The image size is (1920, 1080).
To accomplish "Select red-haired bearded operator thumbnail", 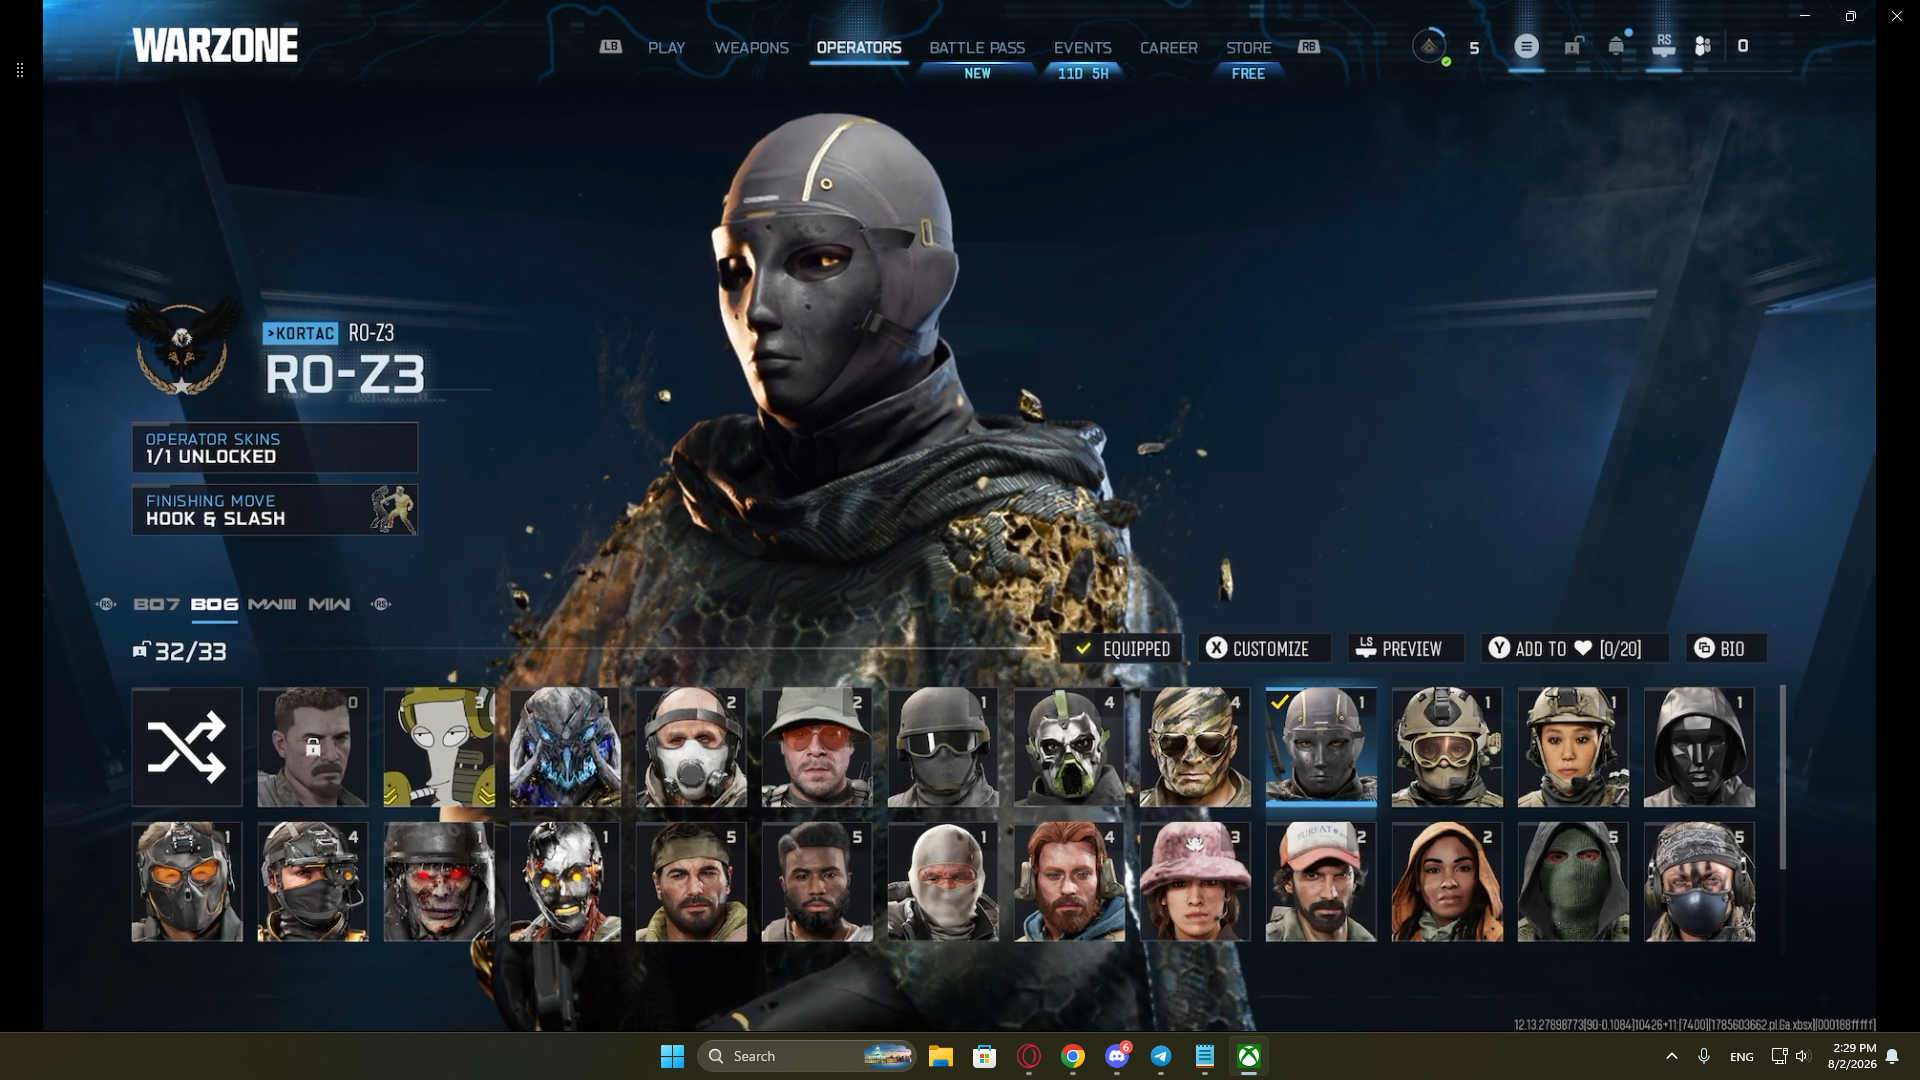I will point(1069,882).
